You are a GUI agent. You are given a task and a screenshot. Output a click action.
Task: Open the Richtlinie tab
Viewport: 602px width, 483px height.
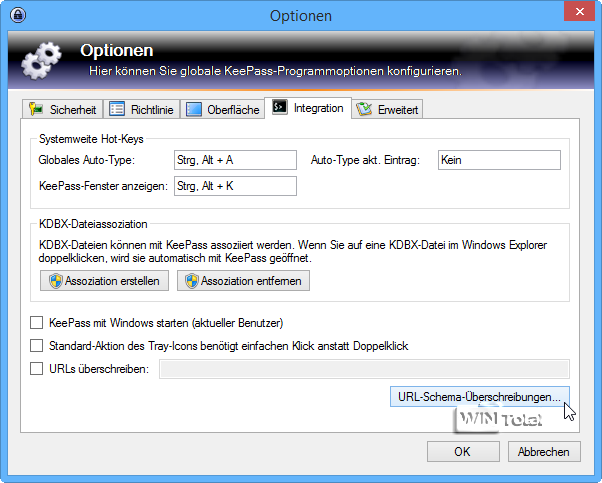pyautogui.click(x=142, y=109)
